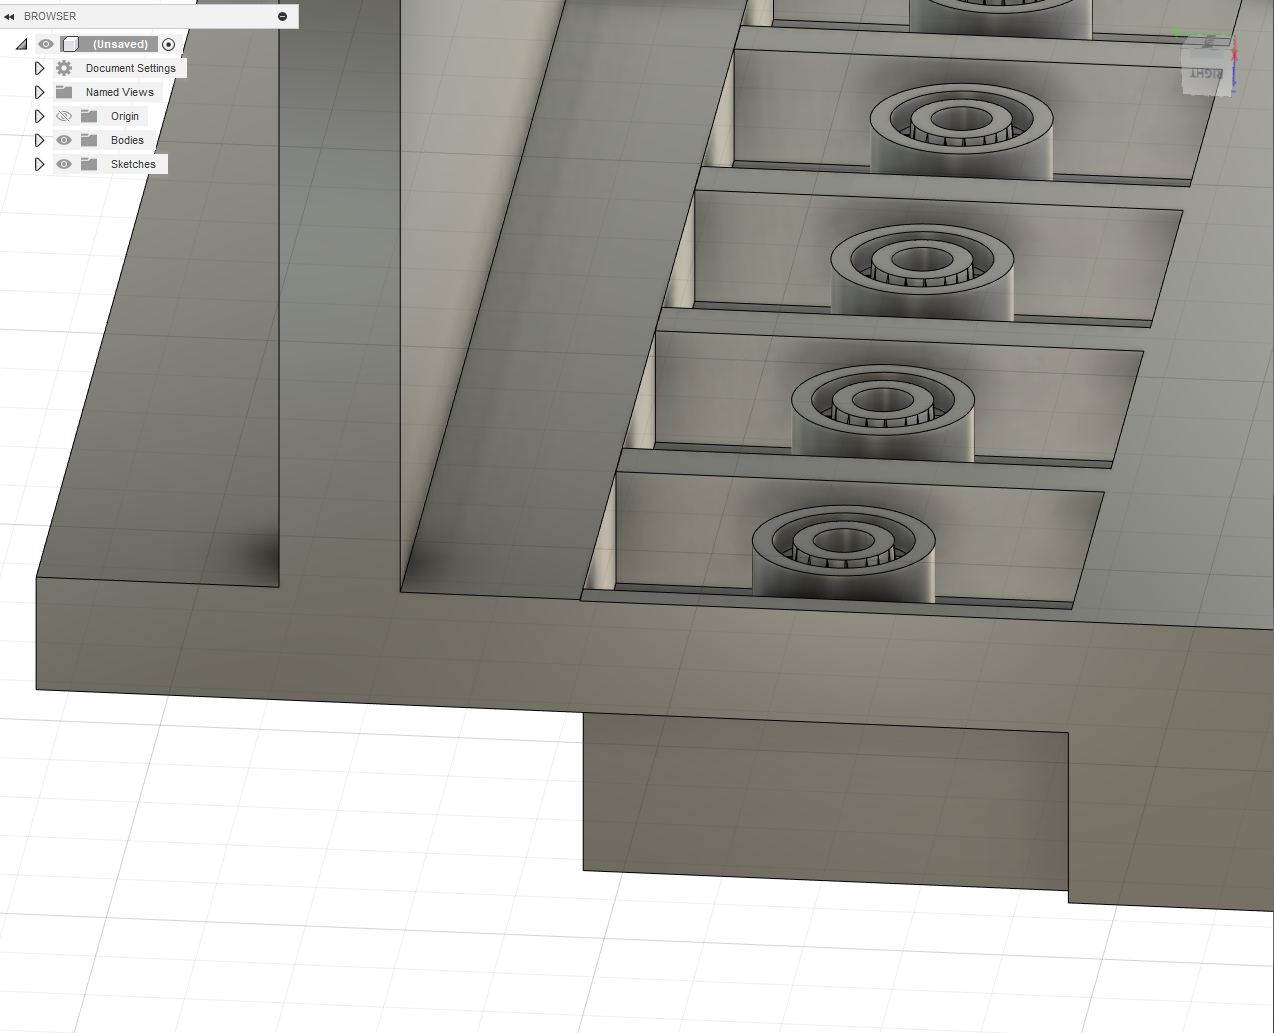Expand the Named Views folder
This screenshot has height=1033, width=1274.
39,92
